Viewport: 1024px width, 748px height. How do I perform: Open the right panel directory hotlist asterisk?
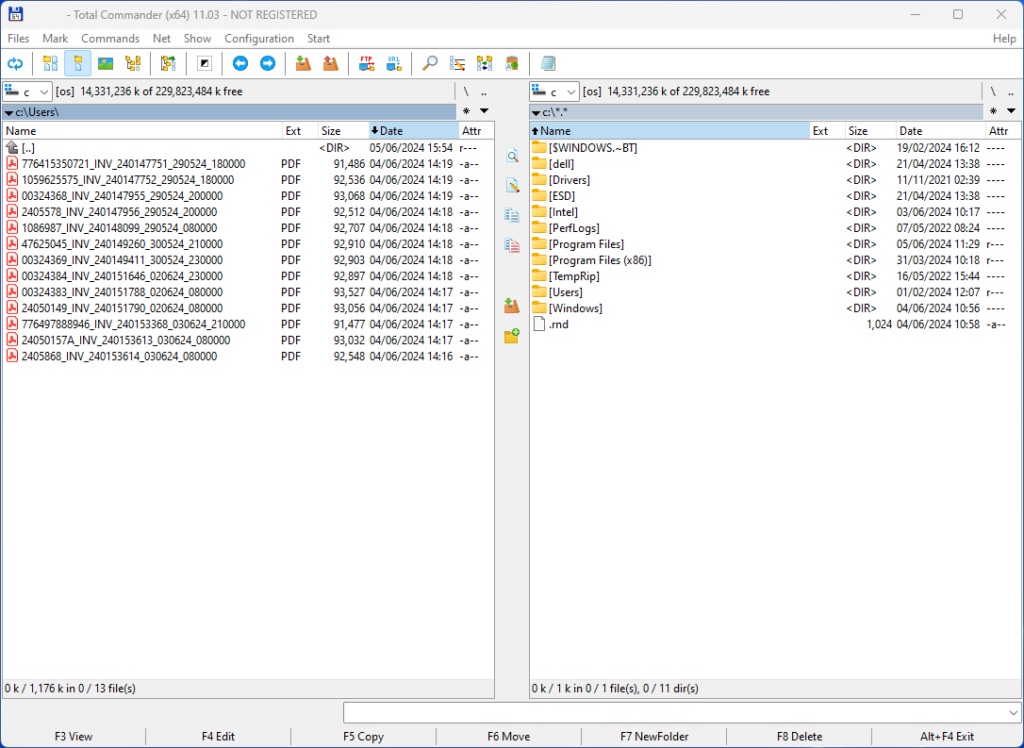[x=993, y=111]
